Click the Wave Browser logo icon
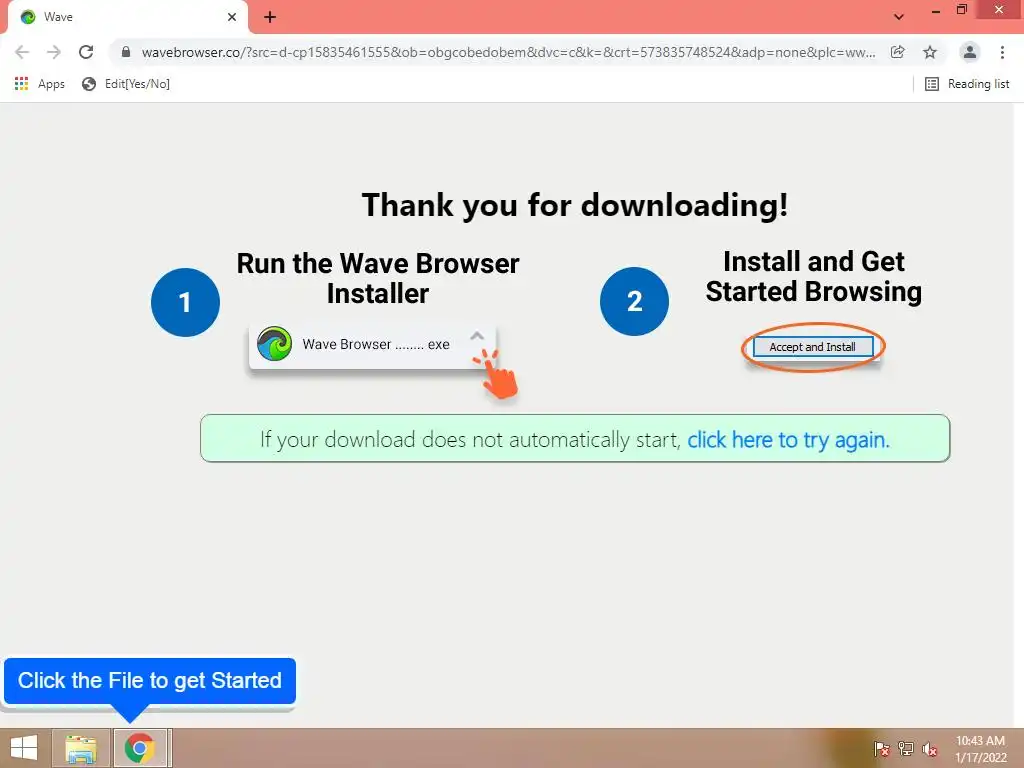Screen dimensions: 1024x768 tap(274, 344)
